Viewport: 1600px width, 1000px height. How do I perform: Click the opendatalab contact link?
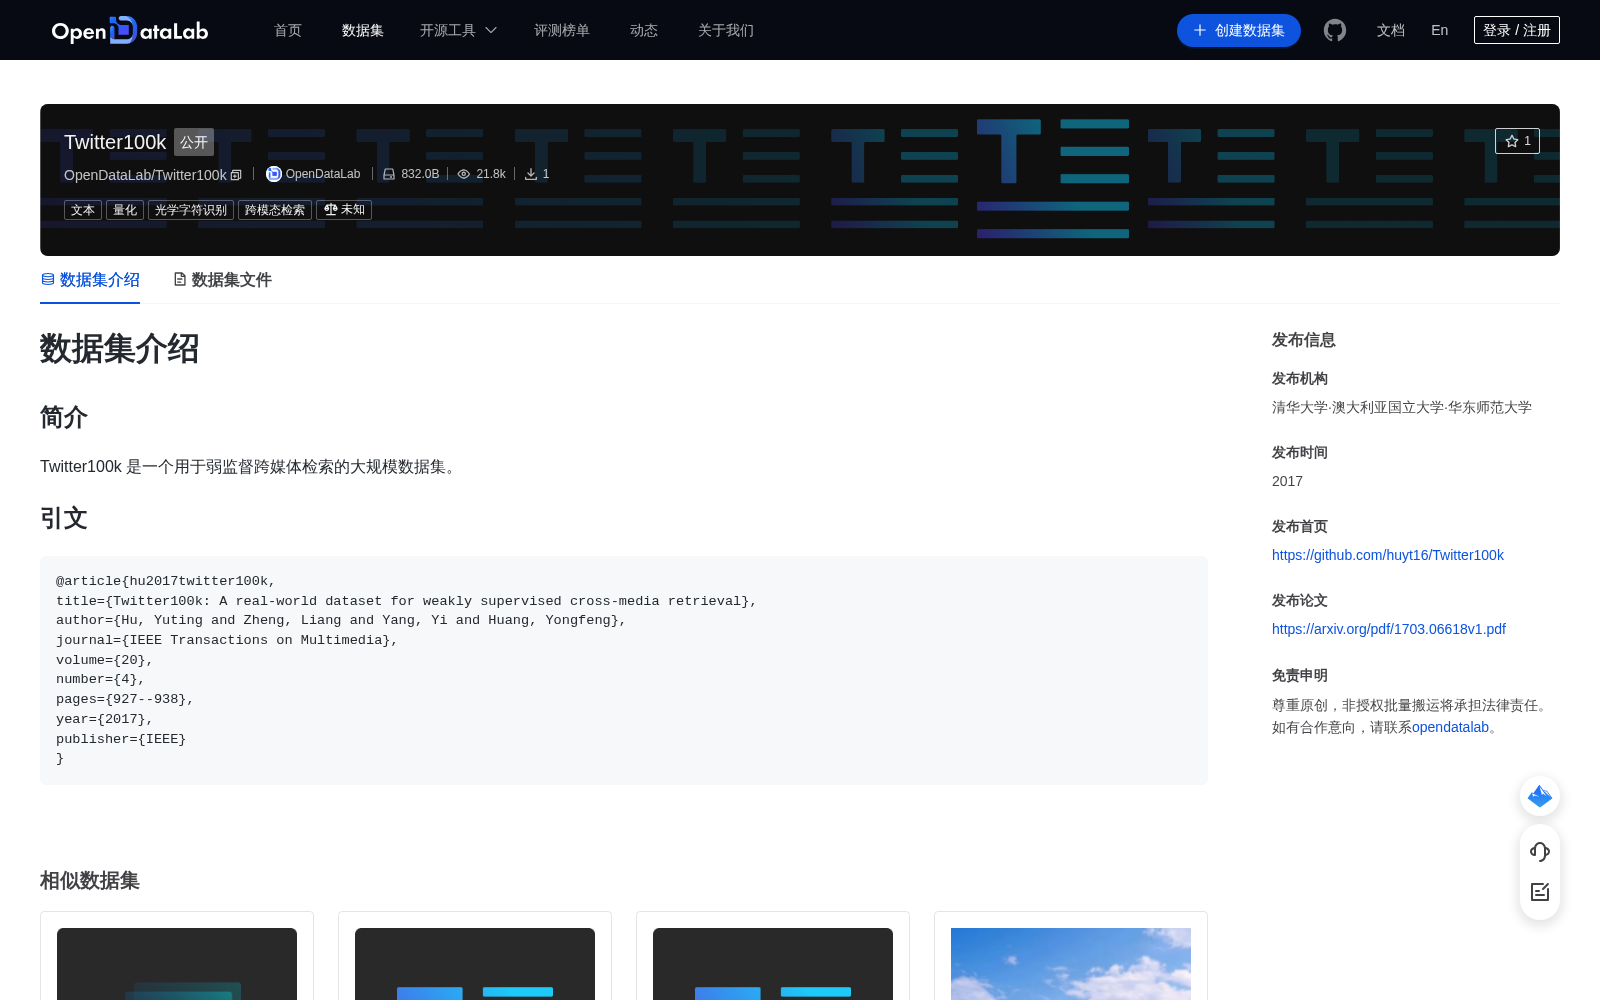pyautogui.click(x=1450, y=727)
